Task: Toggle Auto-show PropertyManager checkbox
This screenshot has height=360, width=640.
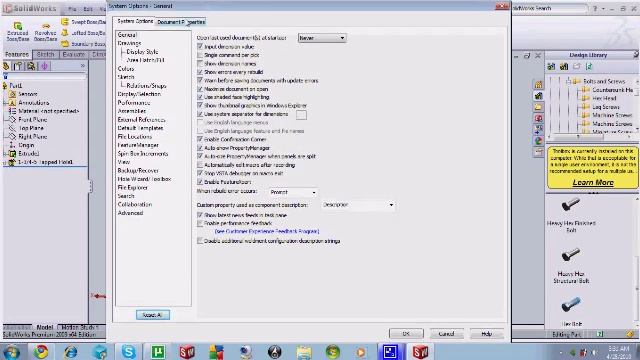Action: 200,148
